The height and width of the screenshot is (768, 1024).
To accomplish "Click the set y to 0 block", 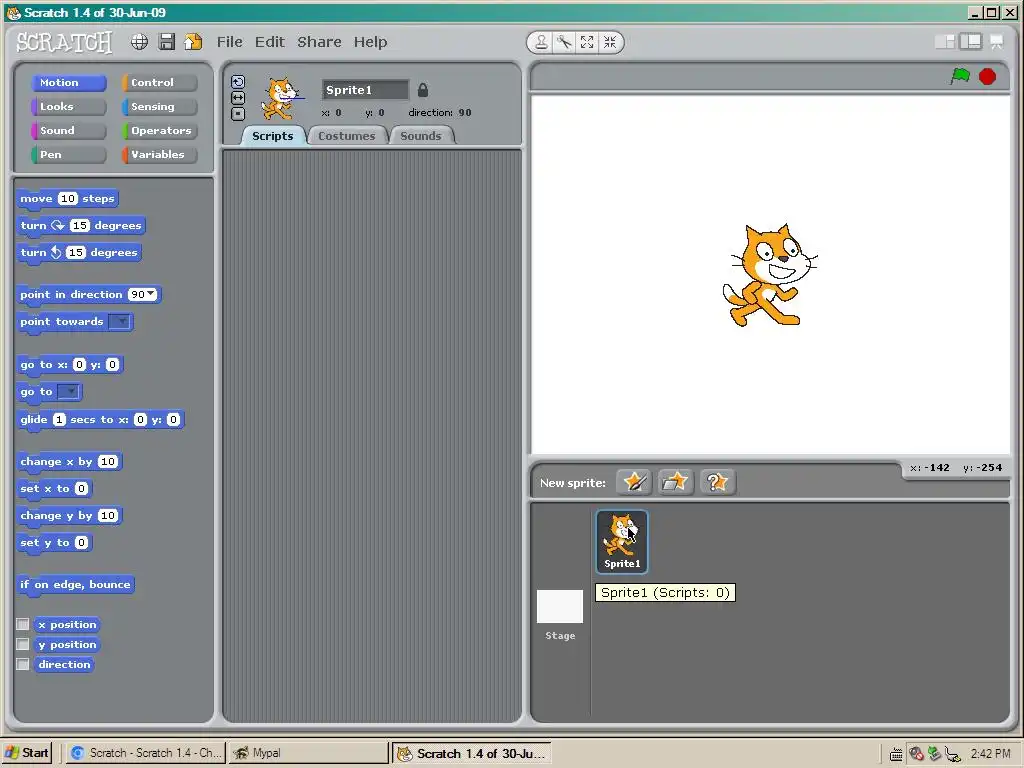I will pyautogui.click(x=54, y=543).
